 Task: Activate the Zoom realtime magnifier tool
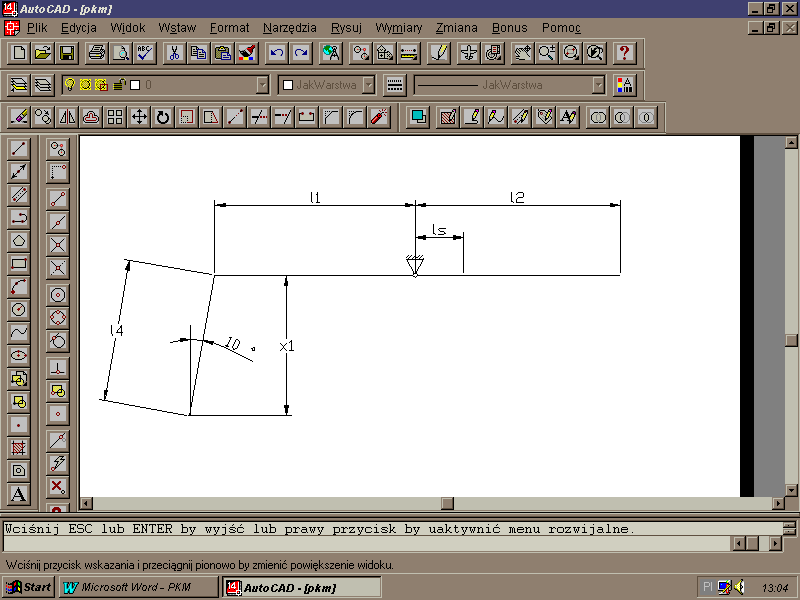point(546,53)
